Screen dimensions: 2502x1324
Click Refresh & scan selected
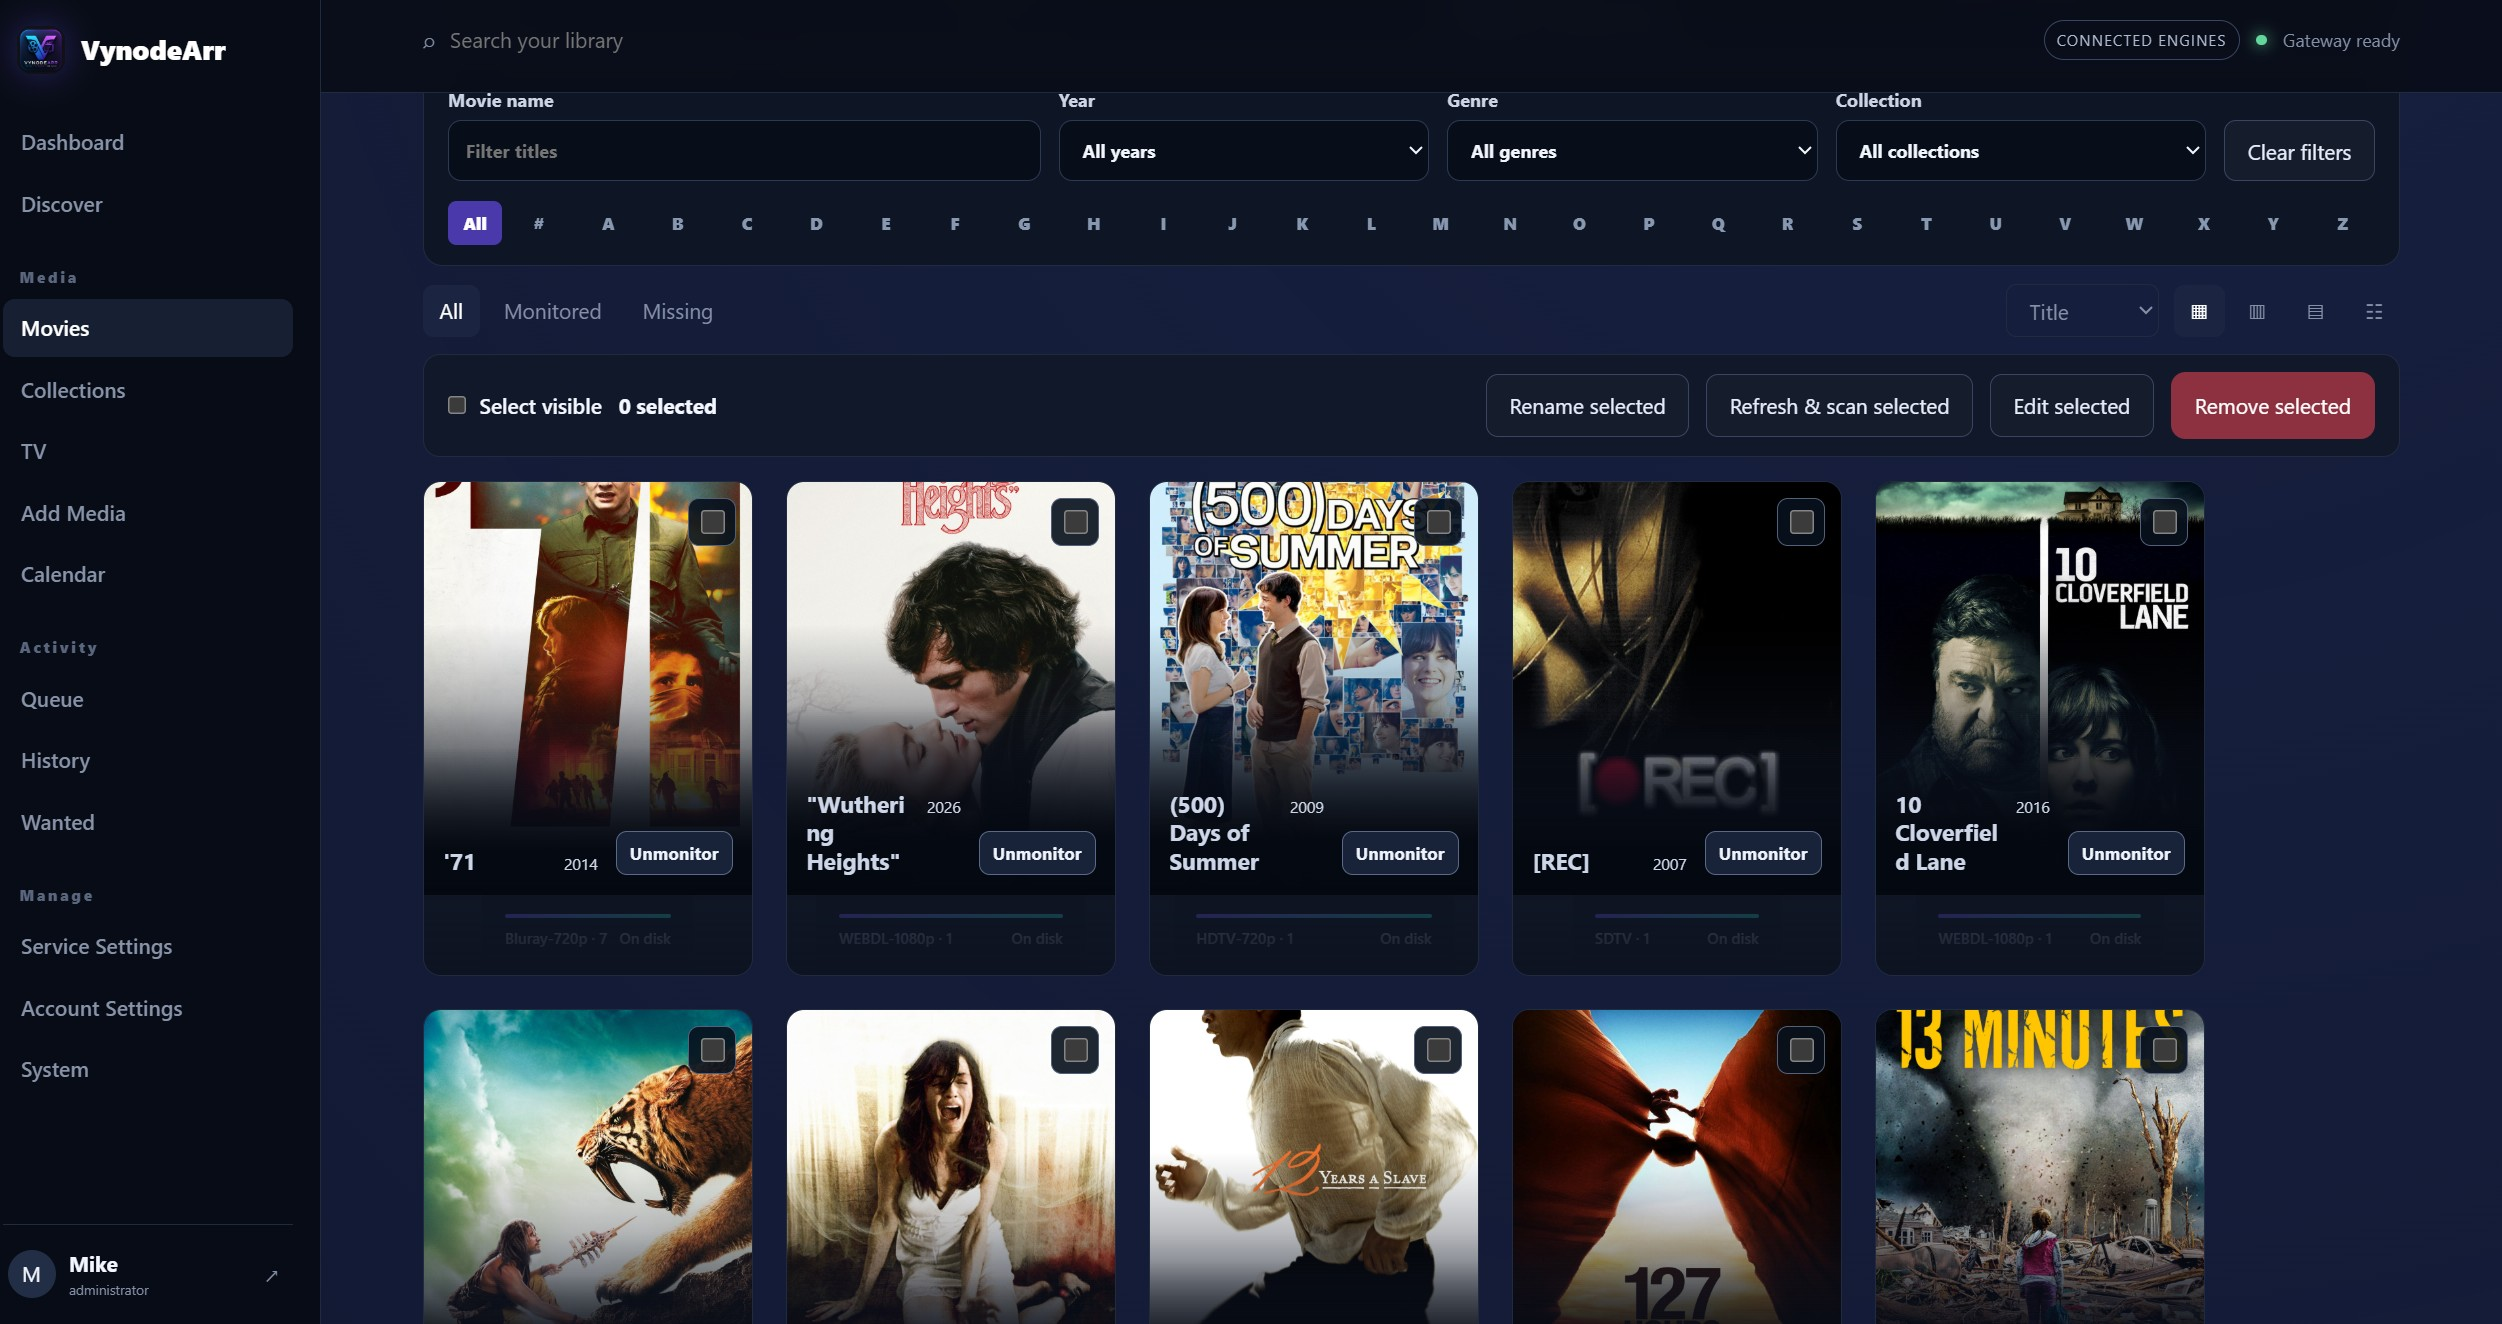pos(1839,406)
